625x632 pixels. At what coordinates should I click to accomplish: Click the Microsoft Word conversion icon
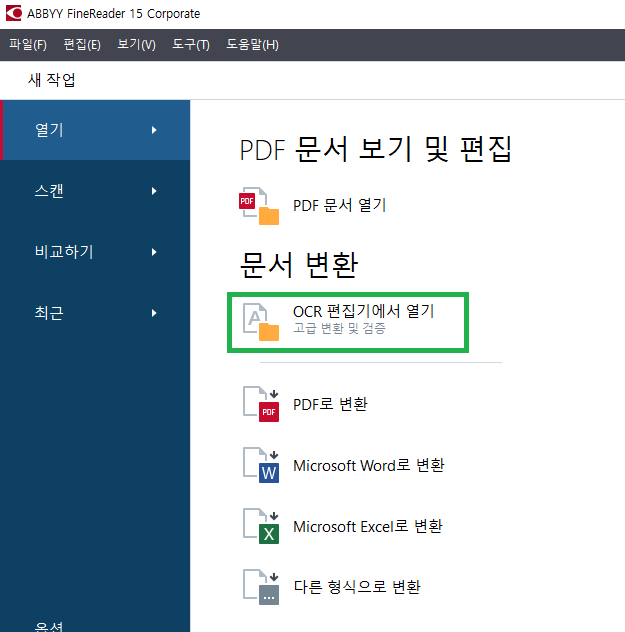(x=261, y=465)
